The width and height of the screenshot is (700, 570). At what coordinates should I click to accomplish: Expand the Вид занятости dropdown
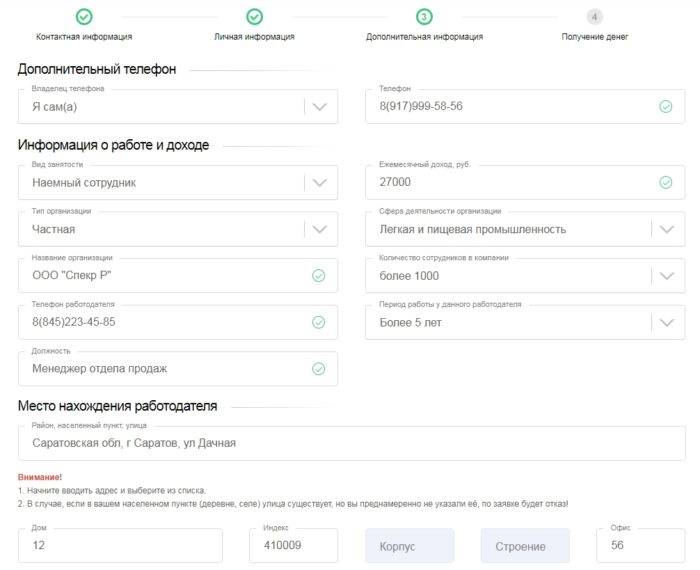click(x=318, y=182)
